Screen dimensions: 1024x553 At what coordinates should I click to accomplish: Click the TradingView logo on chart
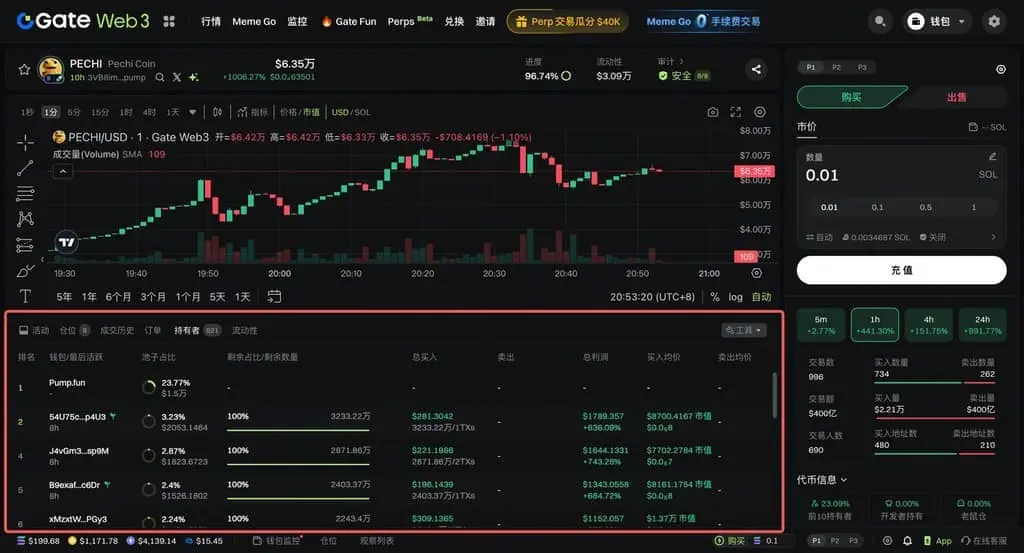click(x=67, y=242)
